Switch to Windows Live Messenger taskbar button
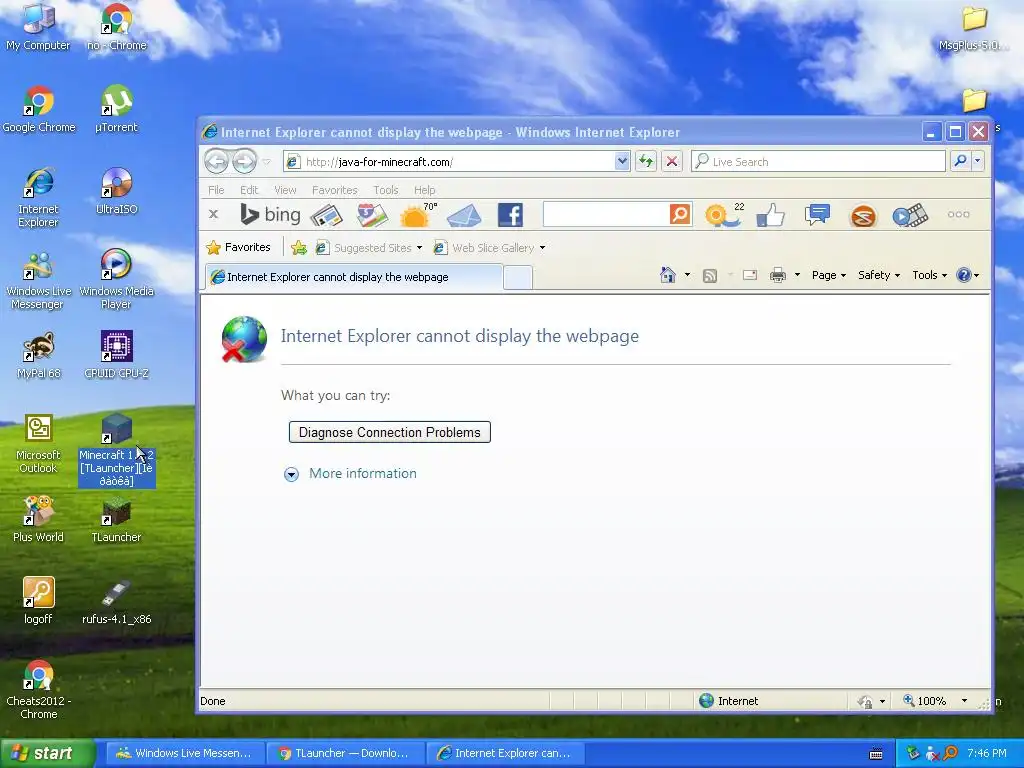Screen dimensions: 1024x768 [x=183, y=753]
